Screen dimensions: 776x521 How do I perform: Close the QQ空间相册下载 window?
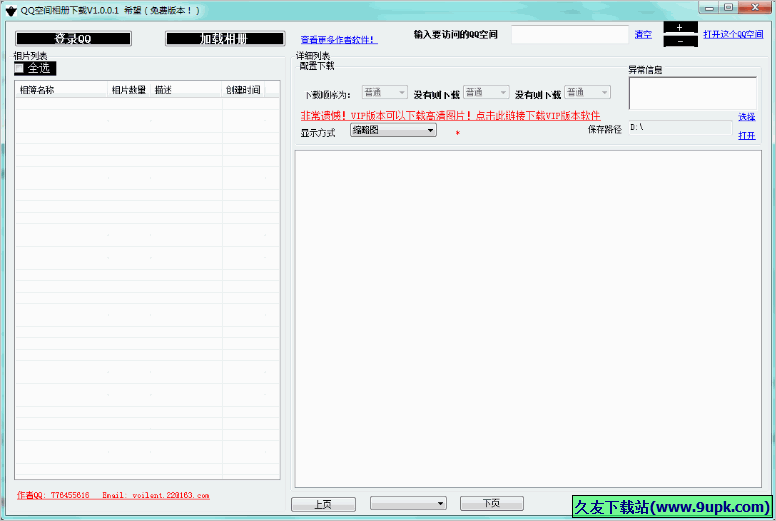755,7
